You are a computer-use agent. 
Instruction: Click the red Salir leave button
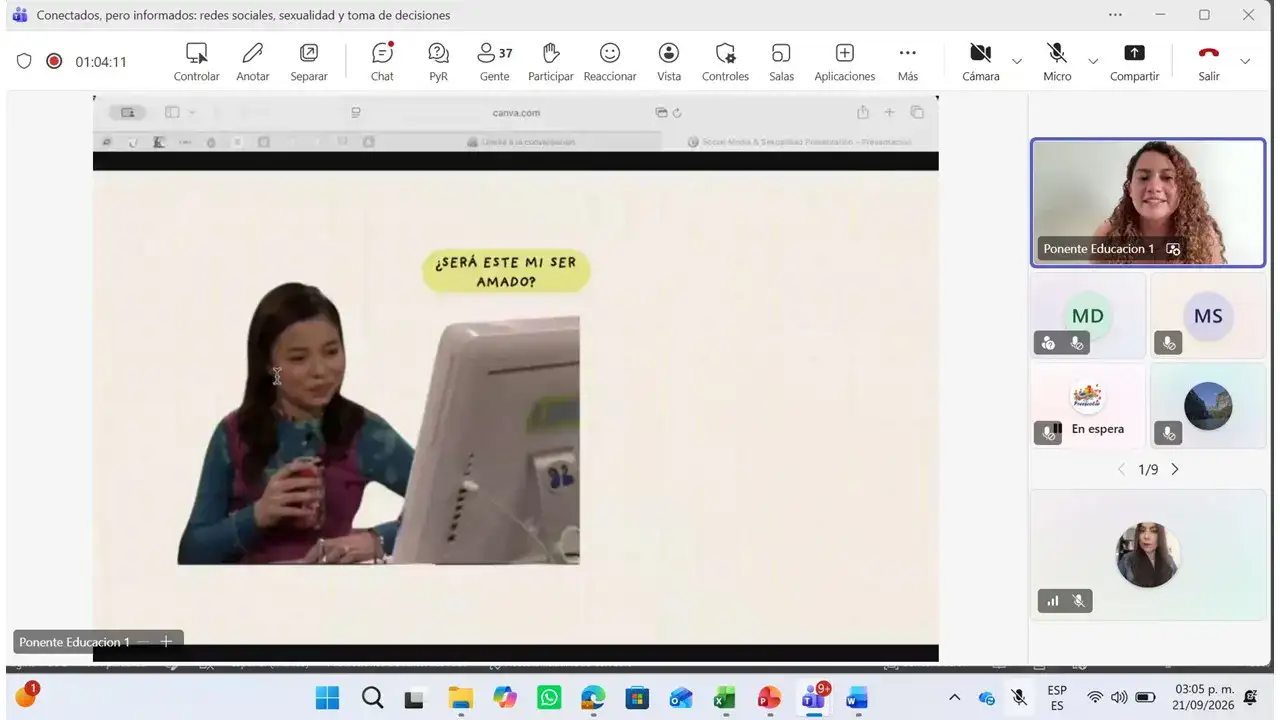(1209, 62)
